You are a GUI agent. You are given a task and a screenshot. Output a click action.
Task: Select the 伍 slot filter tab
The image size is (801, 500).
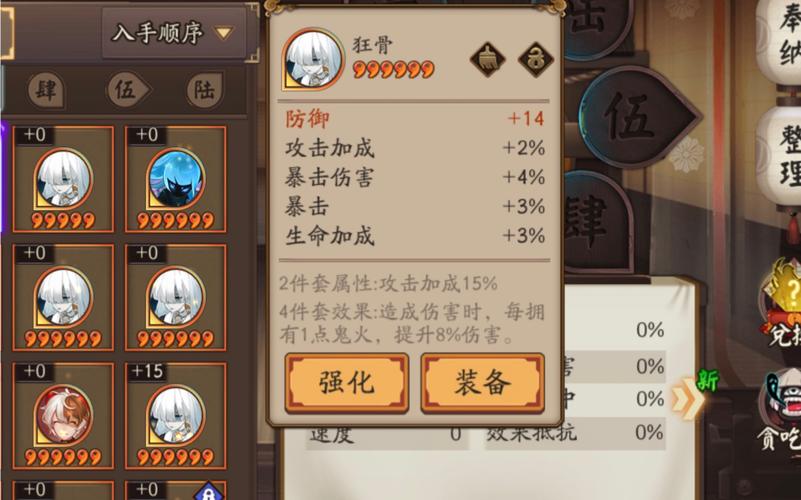tap(128, 90)
